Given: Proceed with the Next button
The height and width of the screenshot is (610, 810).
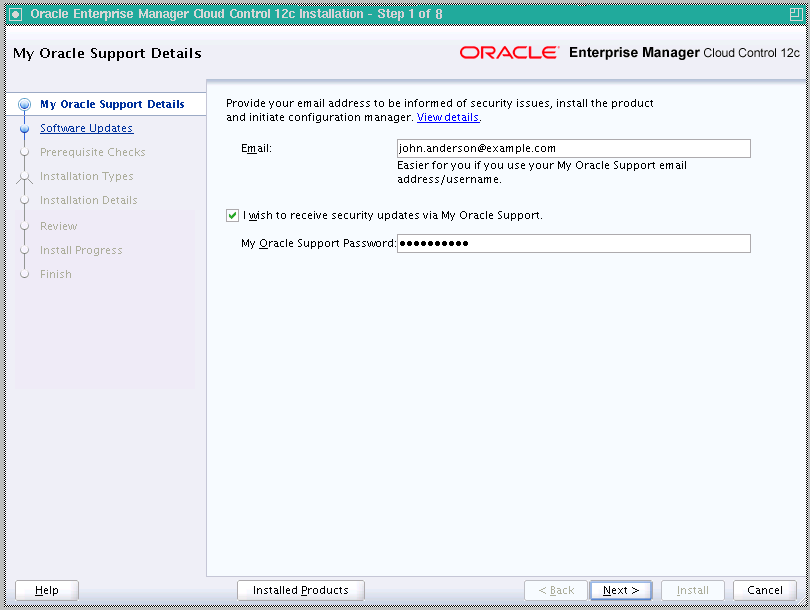Looking at the screenshot, I should [x=621, y=590].
